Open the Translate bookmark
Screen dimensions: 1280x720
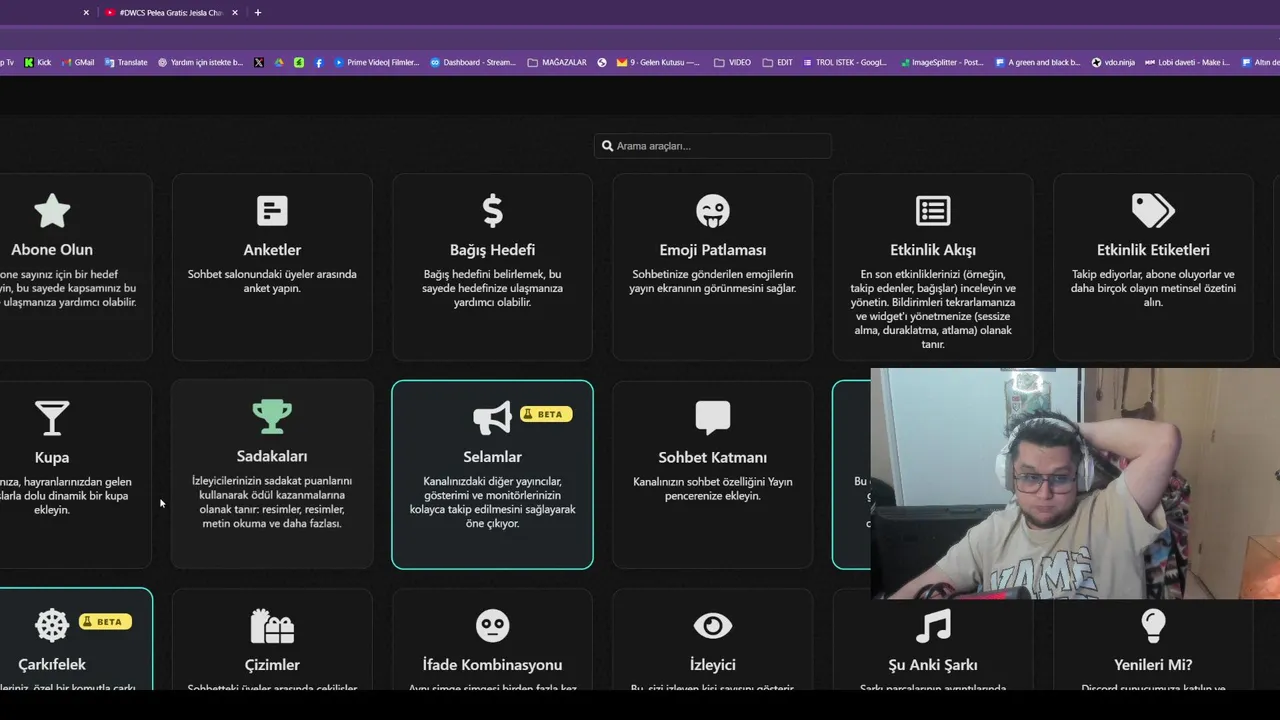tap(126, 62)
